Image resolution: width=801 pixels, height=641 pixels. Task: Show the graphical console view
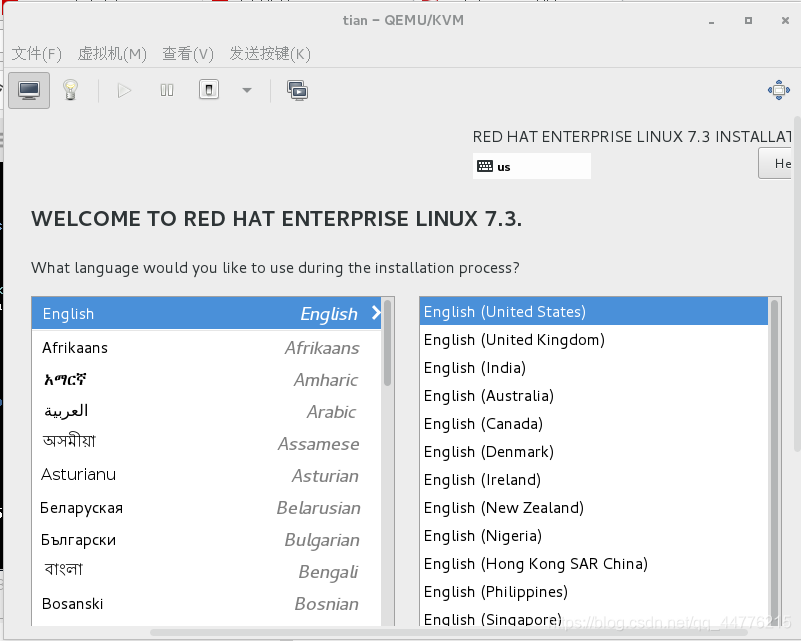29,90
